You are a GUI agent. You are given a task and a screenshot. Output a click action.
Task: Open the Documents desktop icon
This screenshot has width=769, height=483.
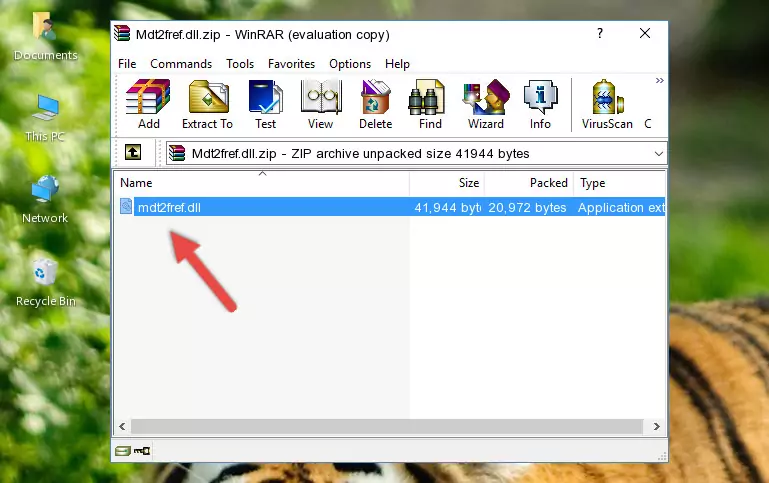45,37
